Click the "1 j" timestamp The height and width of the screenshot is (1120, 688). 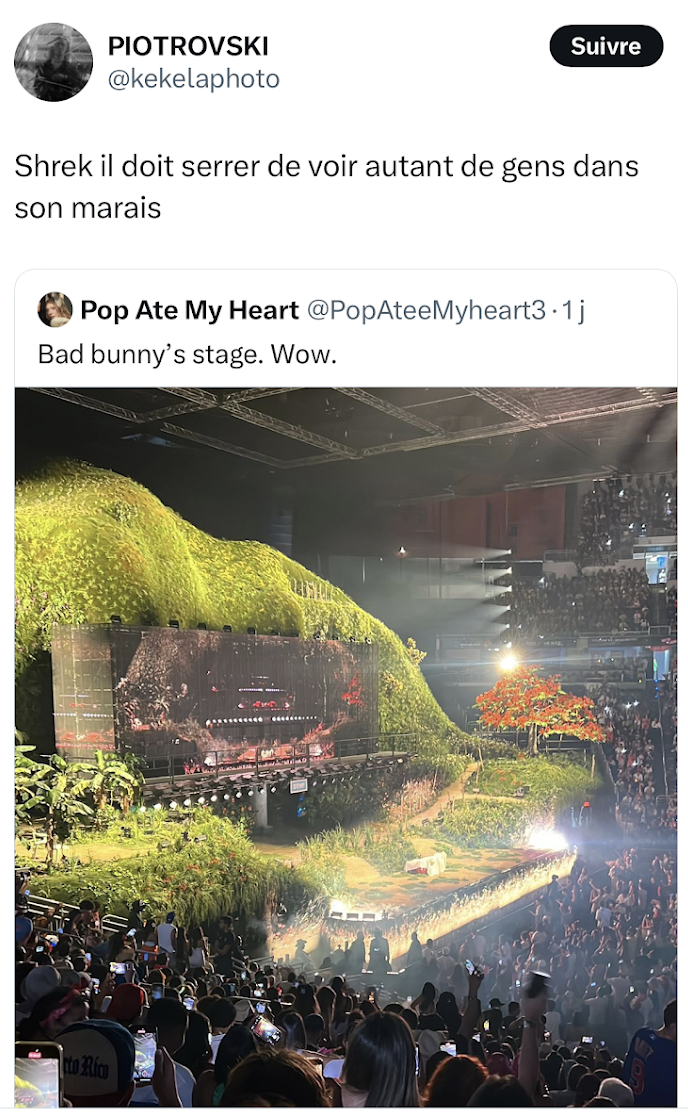pos(573,310)
